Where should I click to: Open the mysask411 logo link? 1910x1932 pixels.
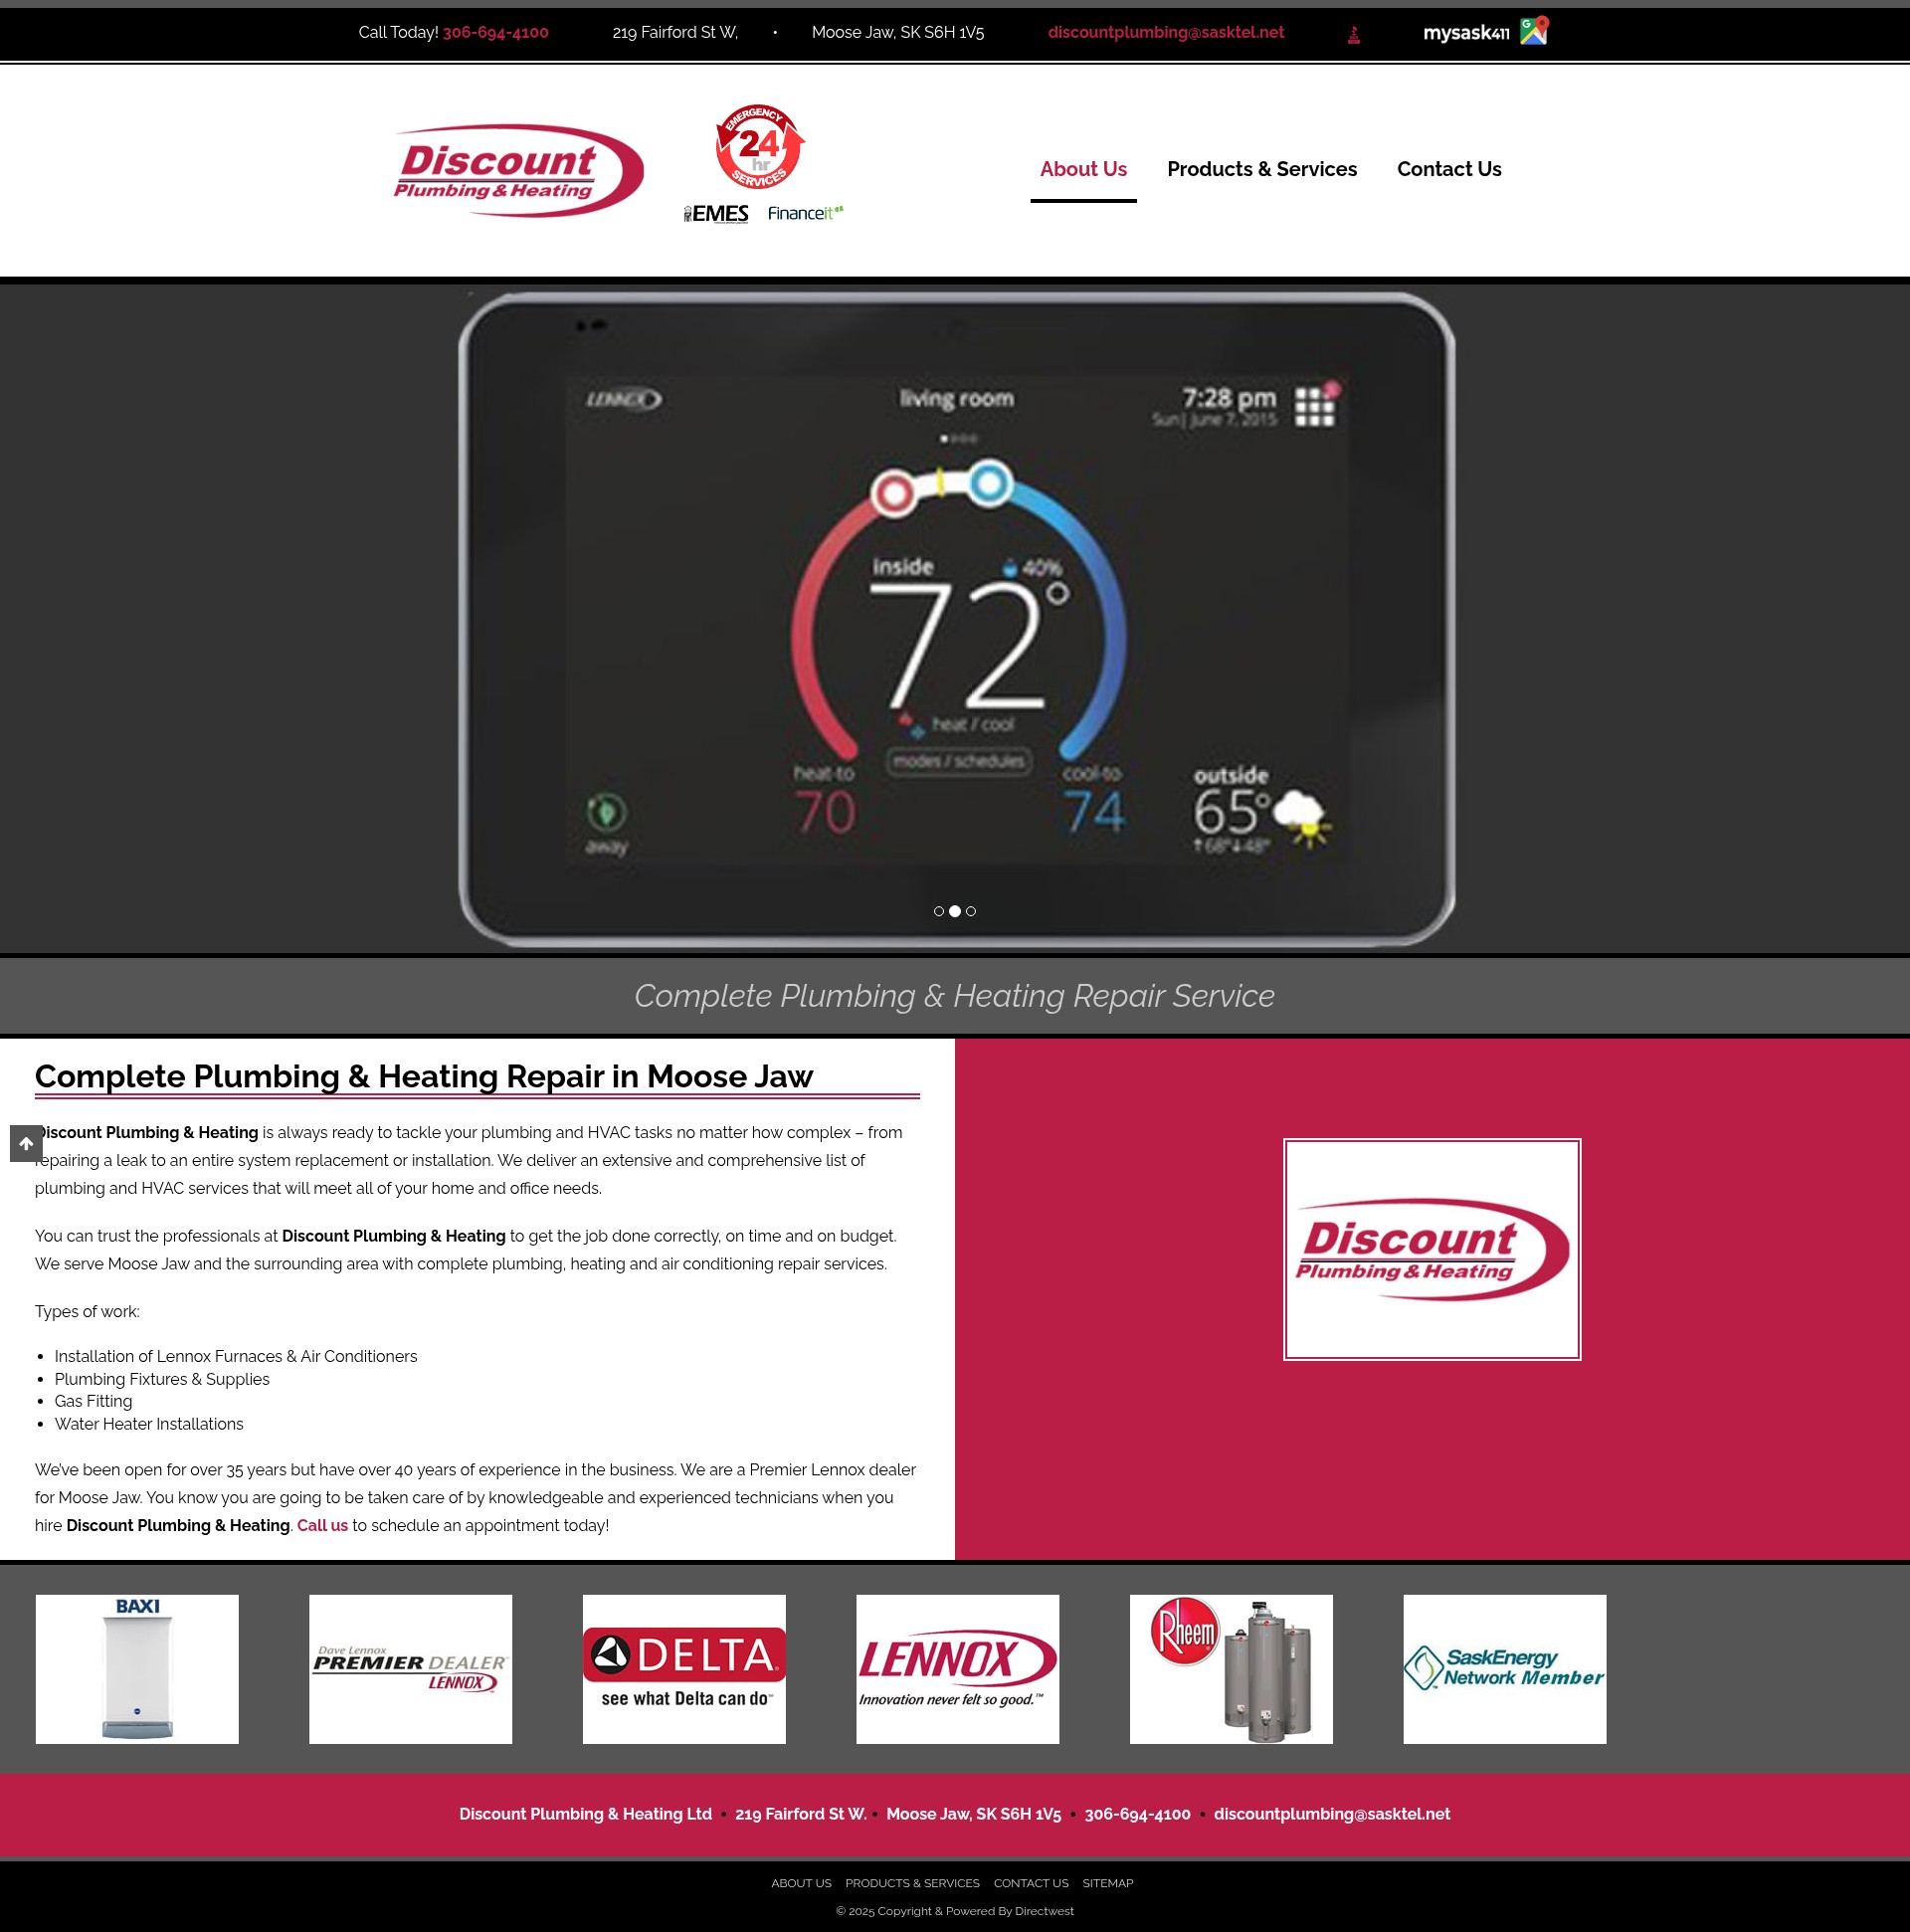[1466, 33]
